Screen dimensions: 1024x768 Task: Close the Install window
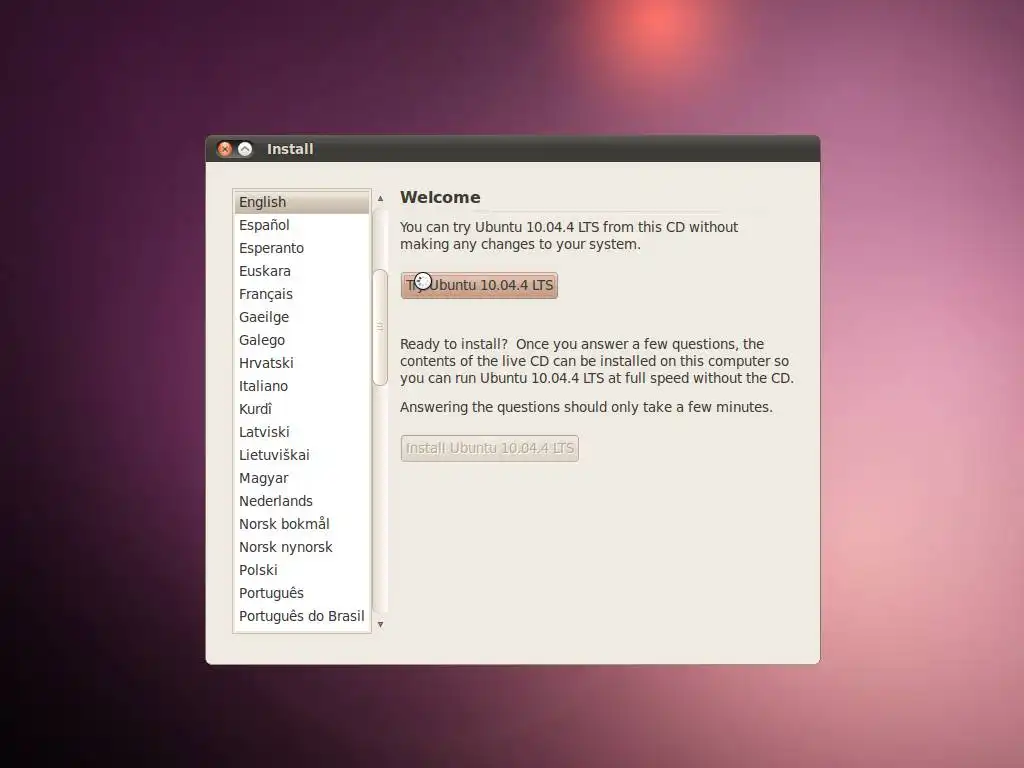click(x=225, y=149)
